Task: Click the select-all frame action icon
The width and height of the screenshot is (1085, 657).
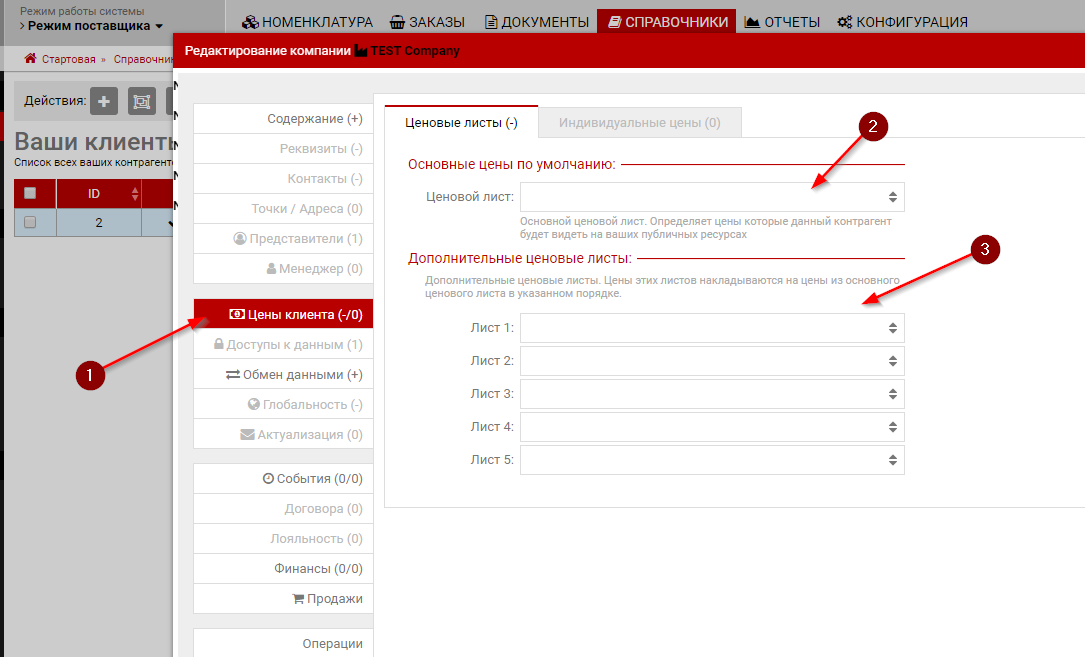Action: [141, 100]
